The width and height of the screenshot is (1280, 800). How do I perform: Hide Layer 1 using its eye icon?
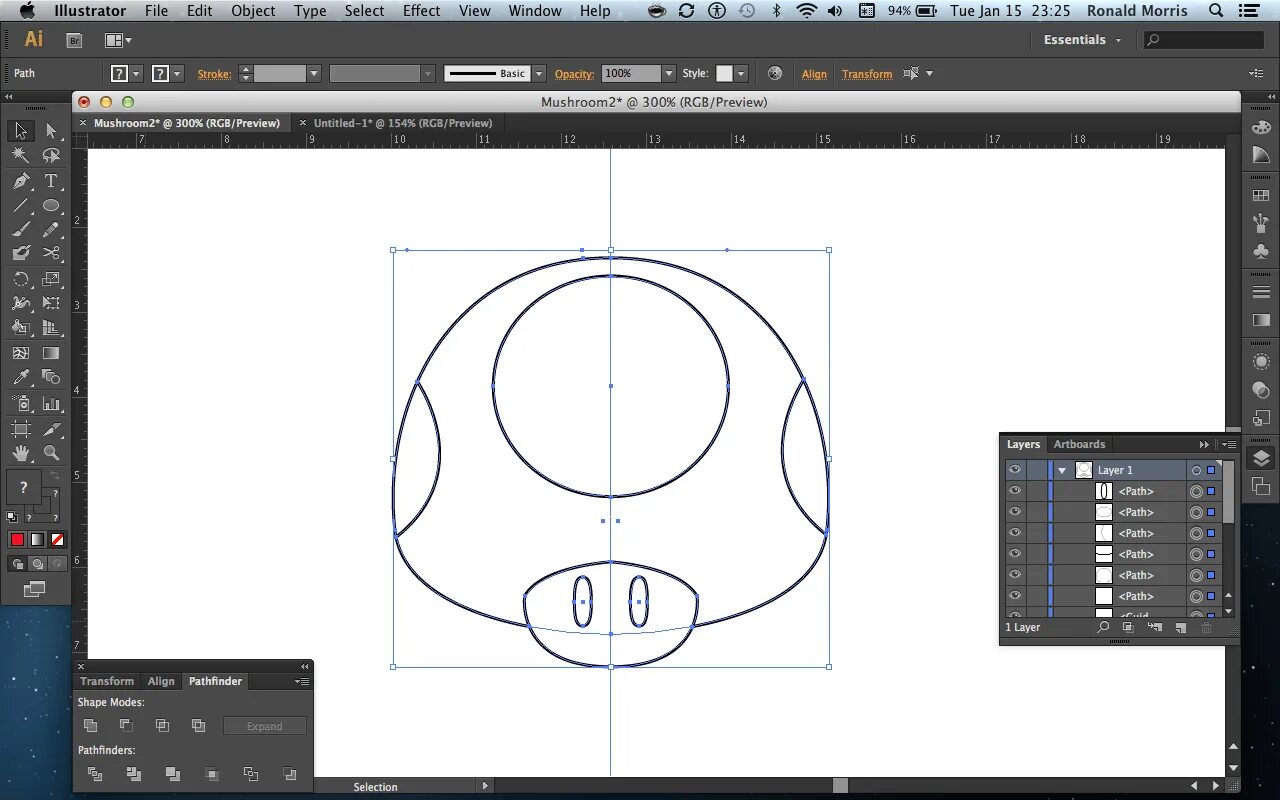click(x=1015, y=470)
